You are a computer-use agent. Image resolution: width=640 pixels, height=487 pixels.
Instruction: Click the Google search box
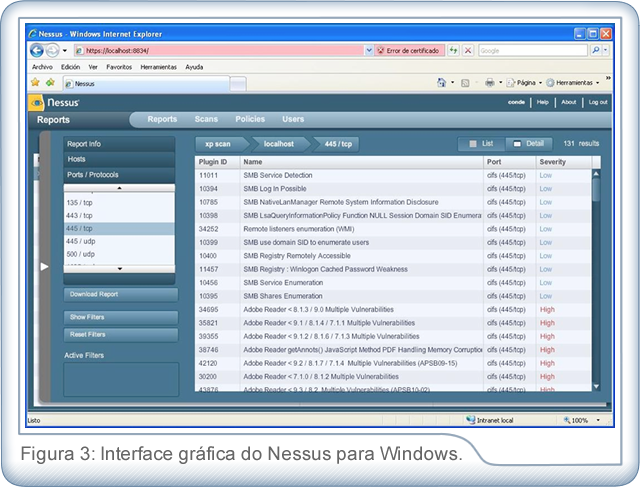click(x=532, y=51)
